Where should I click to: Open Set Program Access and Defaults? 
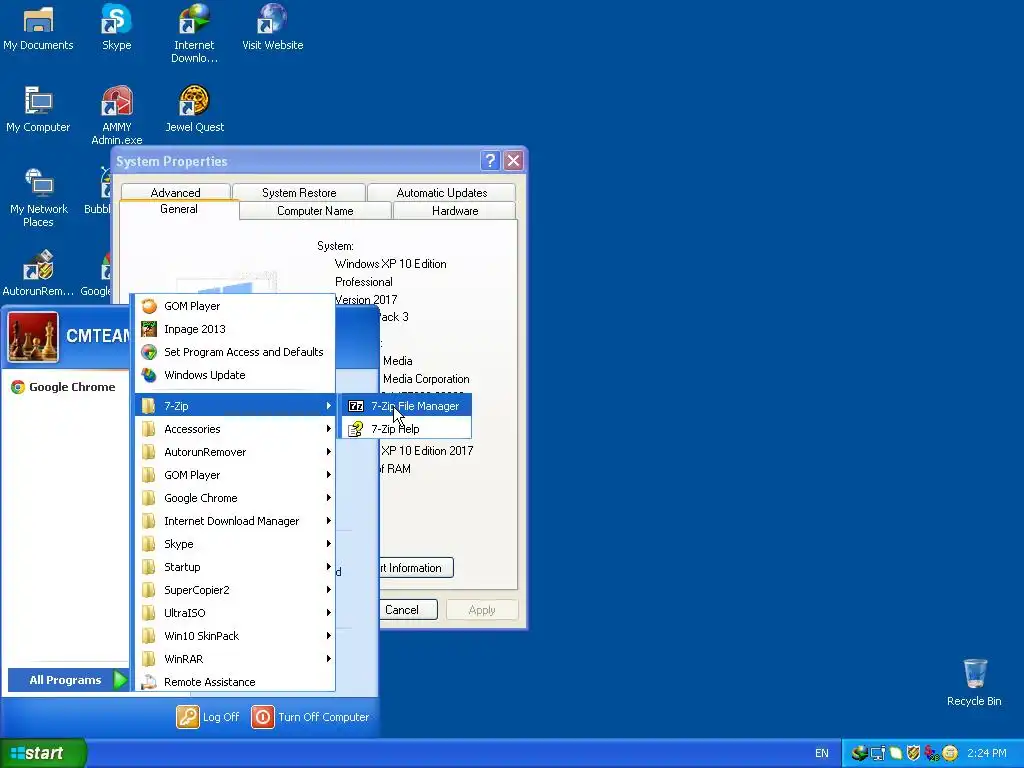pos(235,352)
